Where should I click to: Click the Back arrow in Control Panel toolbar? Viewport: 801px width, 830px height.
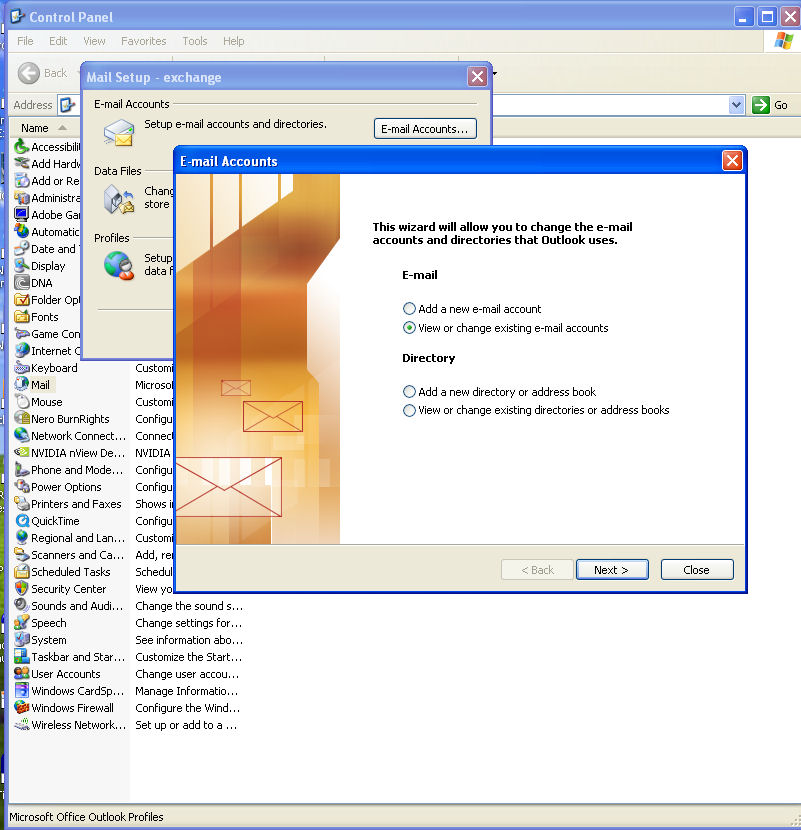(x=29, y=73)
